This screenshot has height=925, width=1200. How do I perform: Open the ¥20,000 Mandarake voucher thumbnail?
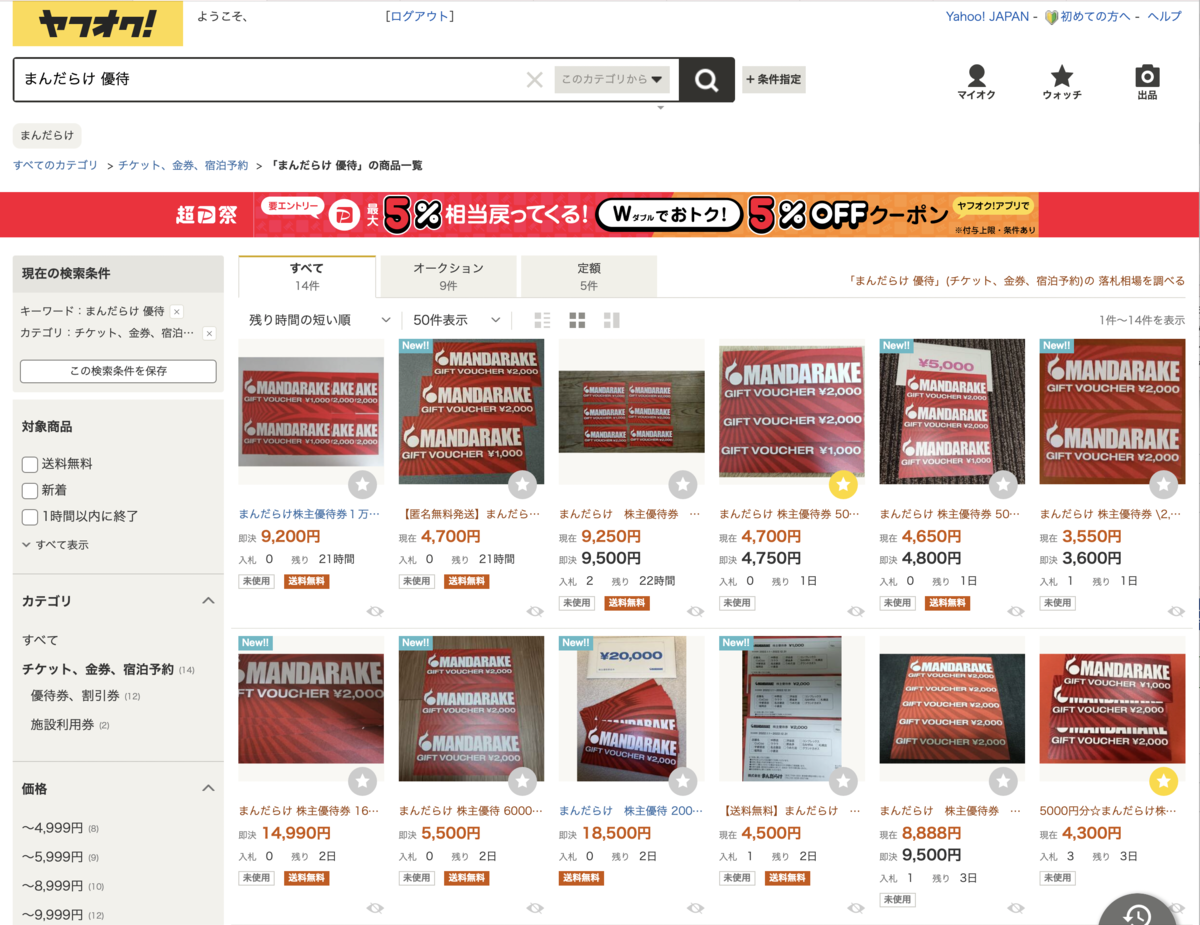[x=631, y=709]
